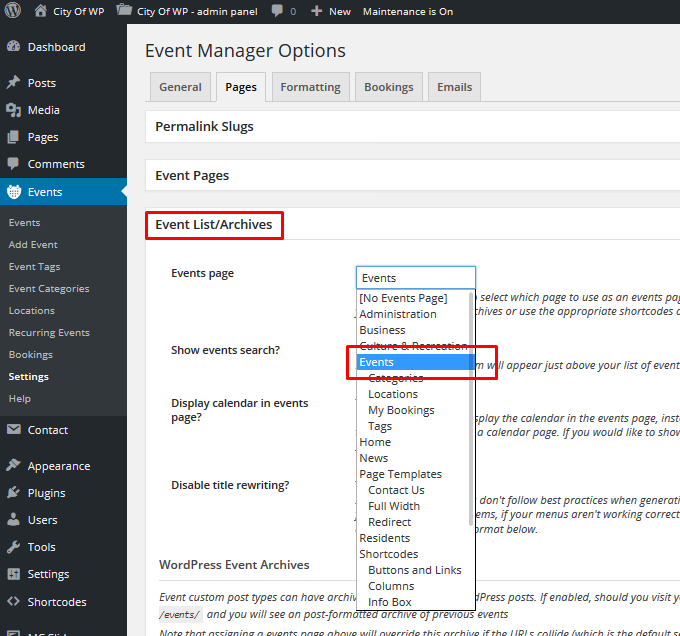Expand the Event Pages section

[x=192, y=175]
